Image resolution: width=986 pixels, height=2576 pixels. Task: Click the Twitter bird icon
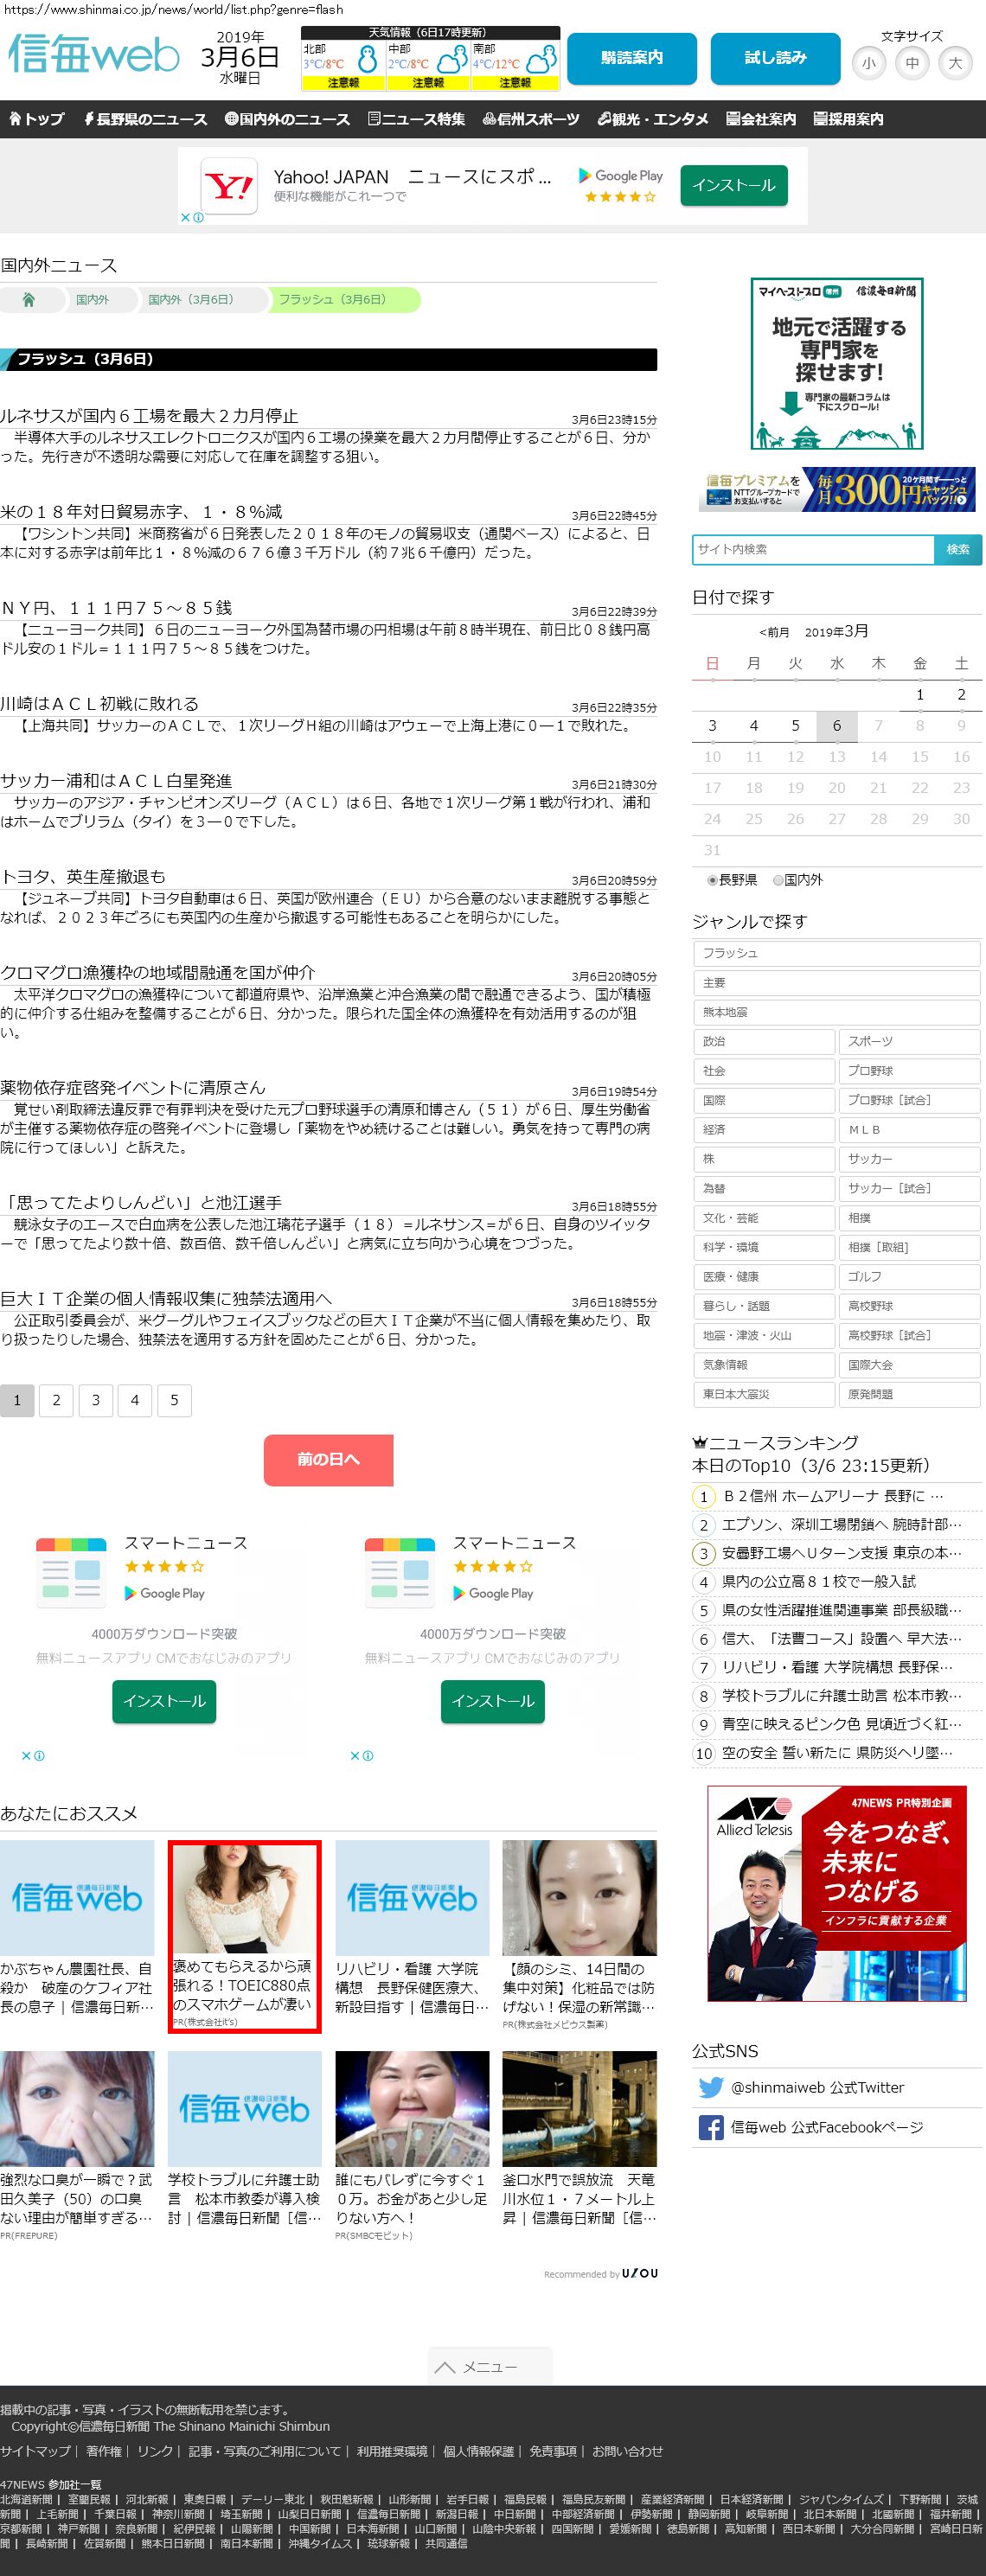(x=711, y=2087)
